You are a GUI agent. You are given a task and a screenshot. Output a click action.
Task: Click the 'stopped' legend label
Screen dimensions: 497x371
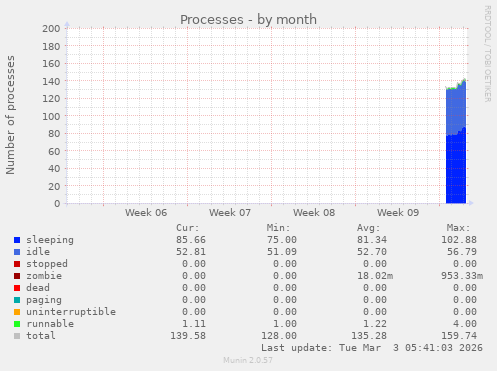click(x=47, y=264)
